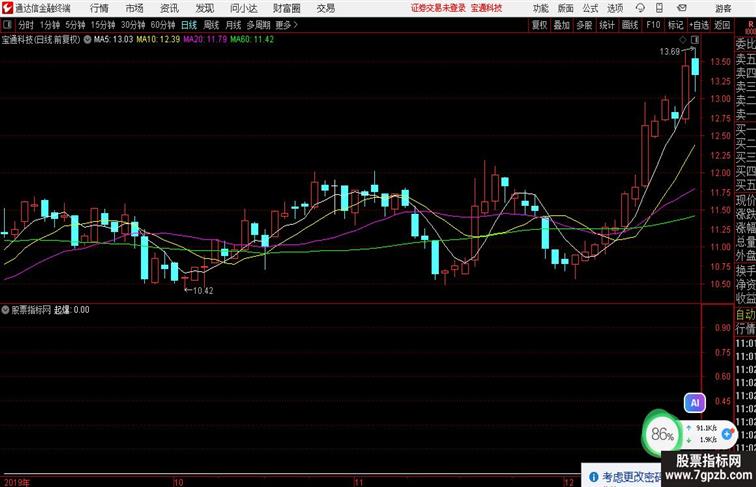Screen dimensions: 756x487
Task: Toggle the side panel icon beside the diamond
Action: click(695, 39)
